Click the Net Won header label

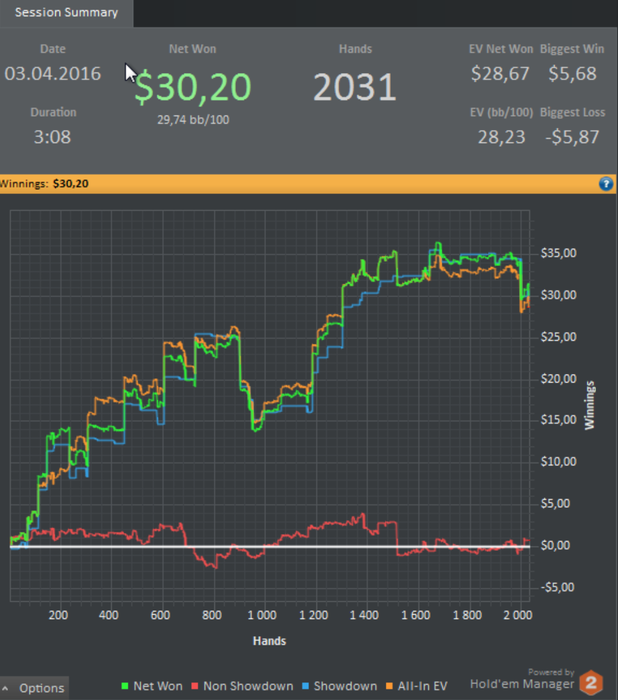pos(192,49)
